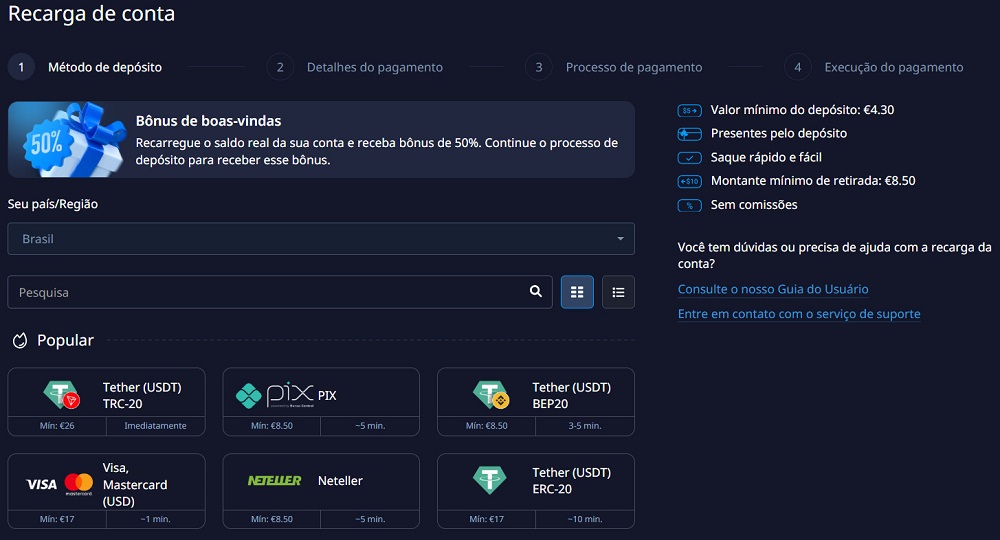Select Tether (USDT) ERC-20 card
1000x540 pixels.
coord(536,491)
